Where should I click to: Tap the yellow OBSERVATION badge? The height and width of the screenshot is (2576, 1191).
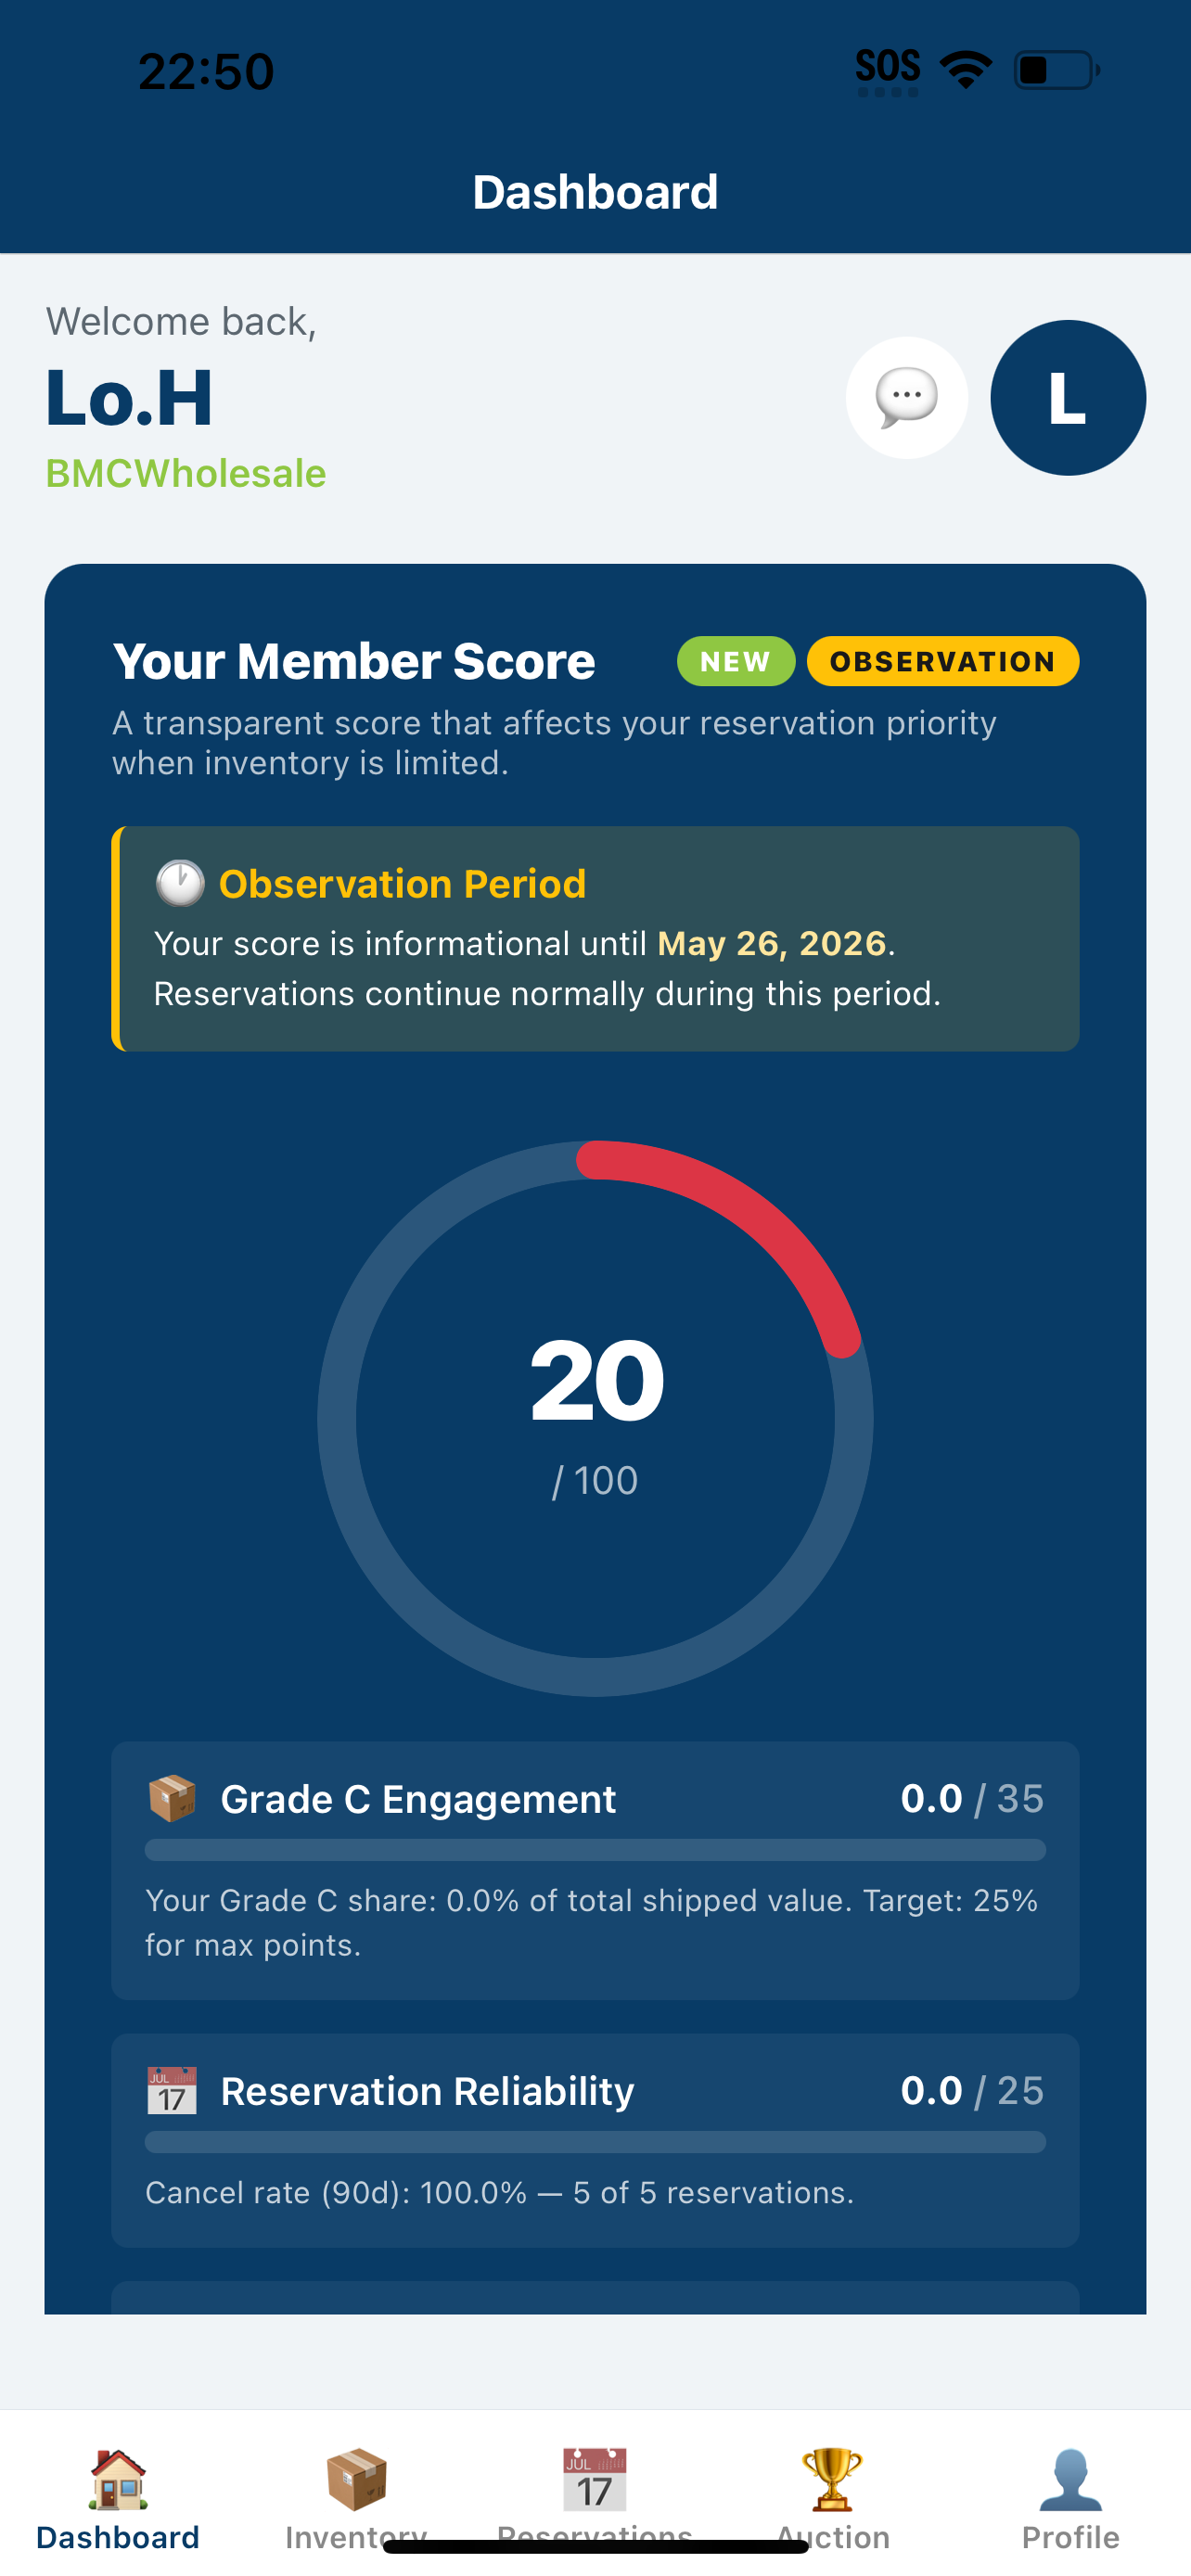tap(942, 661)
